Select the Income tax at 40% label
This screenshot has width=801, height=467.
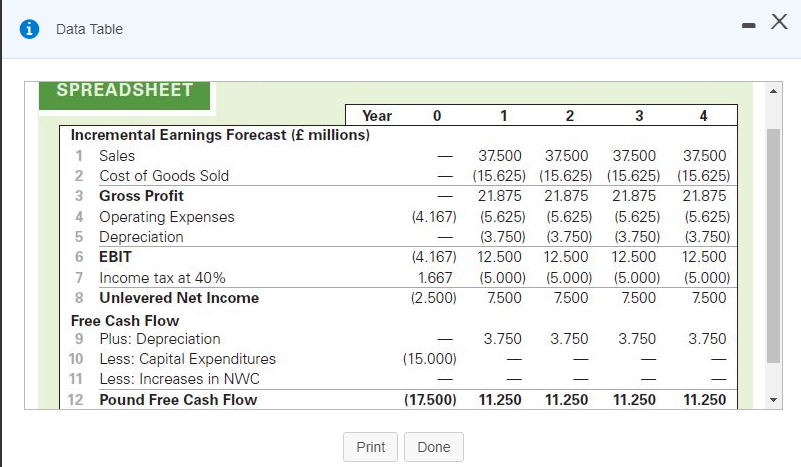coord(162,278)
